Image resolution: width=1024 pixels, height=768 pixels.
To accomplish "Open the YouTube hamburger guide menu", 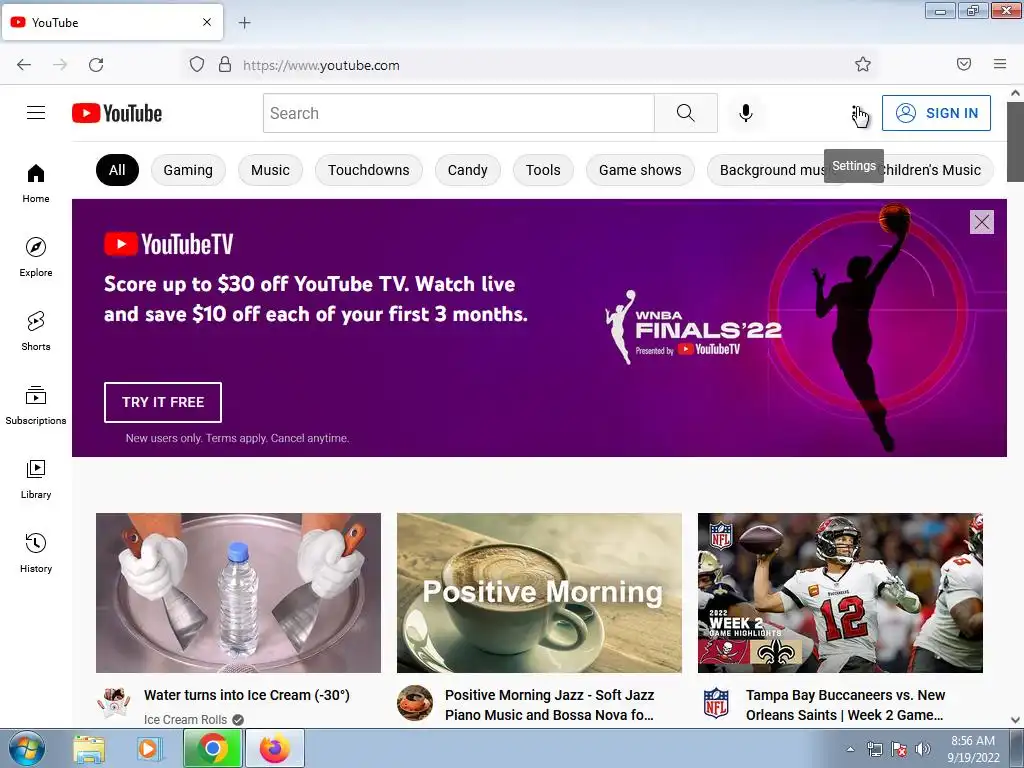I will [x=36, y=113].
